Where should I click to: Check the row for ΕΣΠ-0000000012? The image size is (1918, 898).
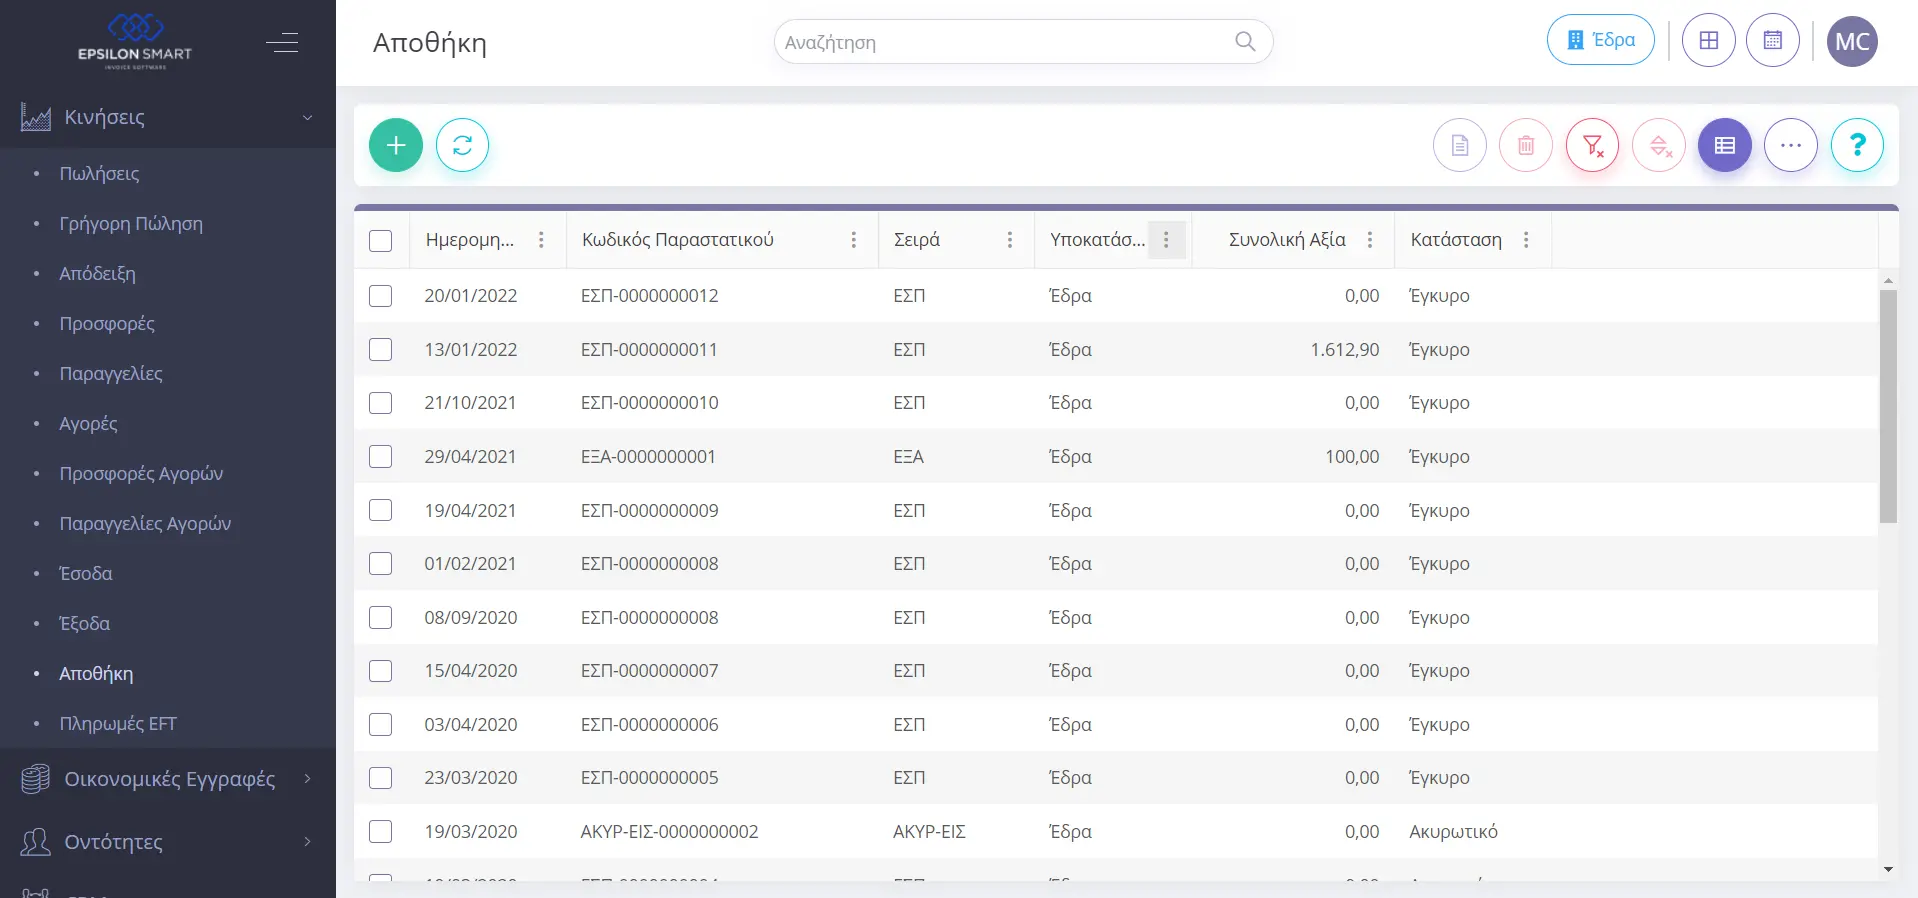pos(380,296)
